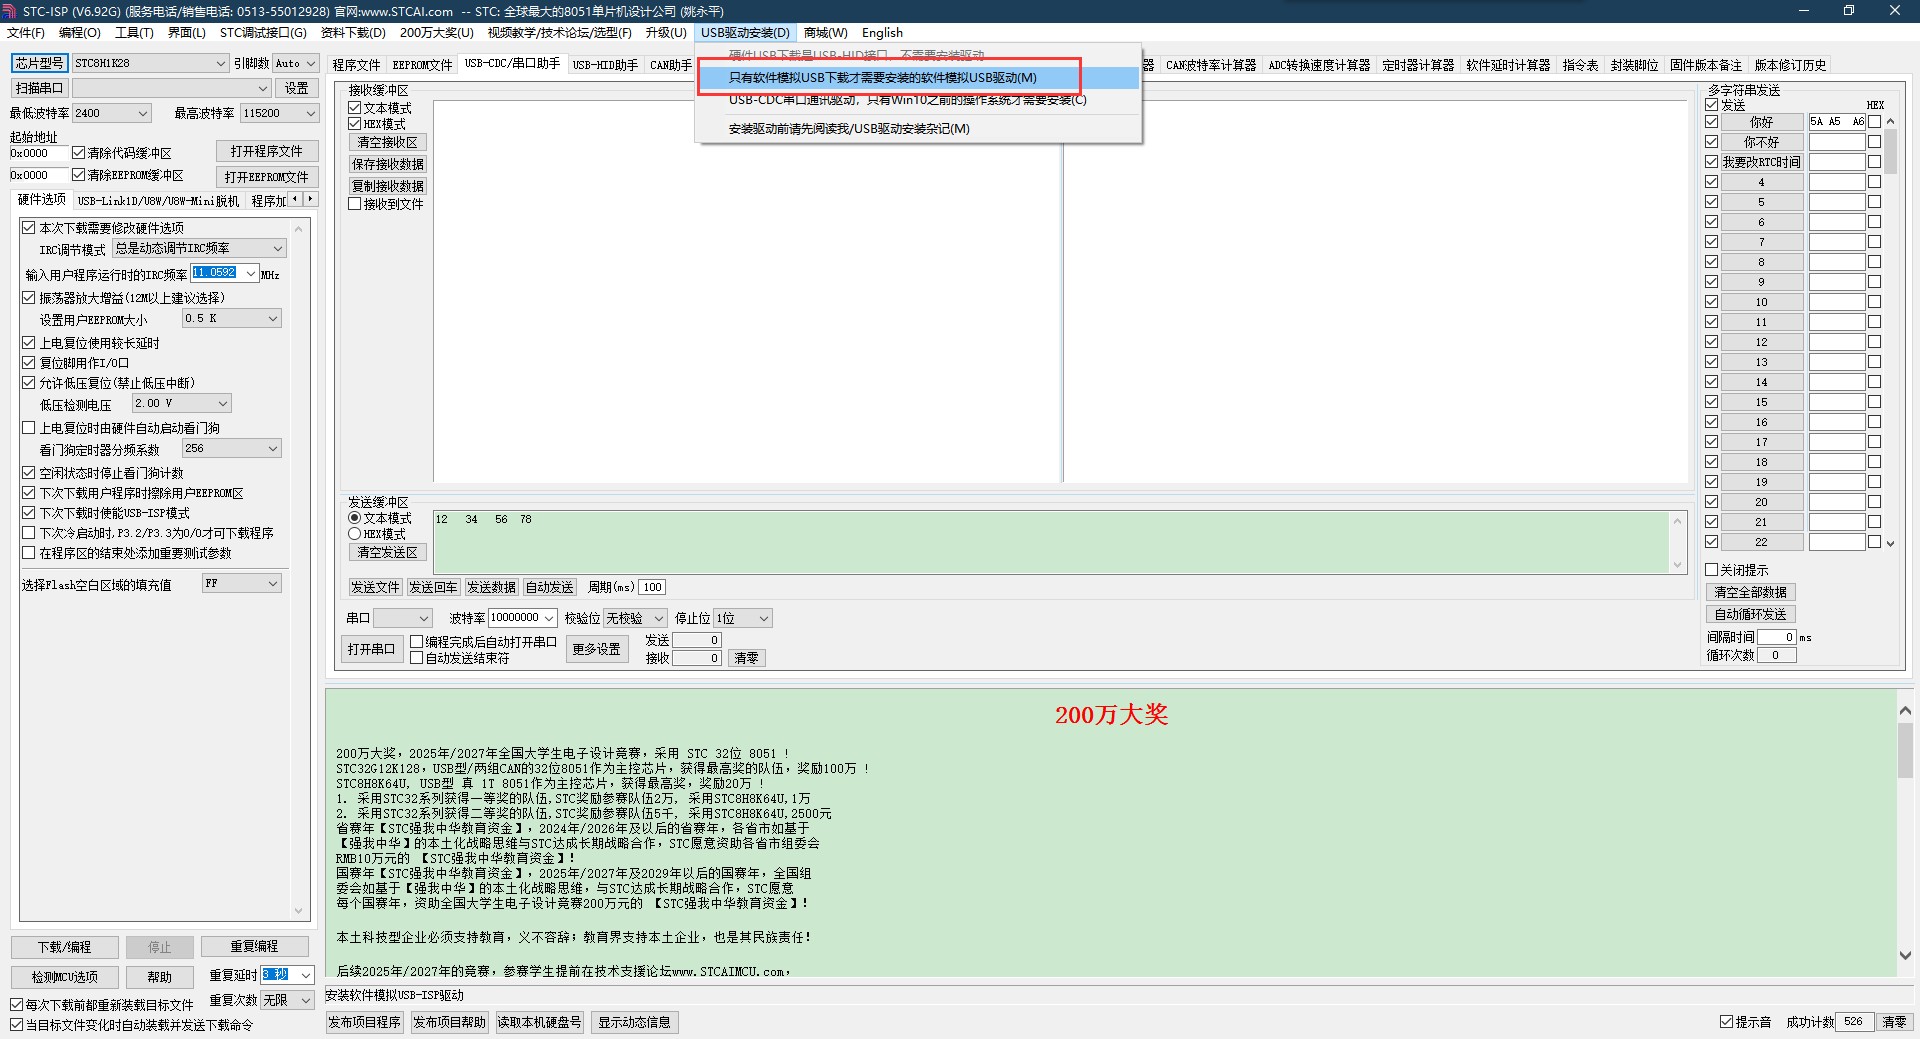Click the left tab-scroll arrow beside 程序加 tab
Viewport: 1920px width, 1039px height.
pyautogui.click(x=296, y=199)
